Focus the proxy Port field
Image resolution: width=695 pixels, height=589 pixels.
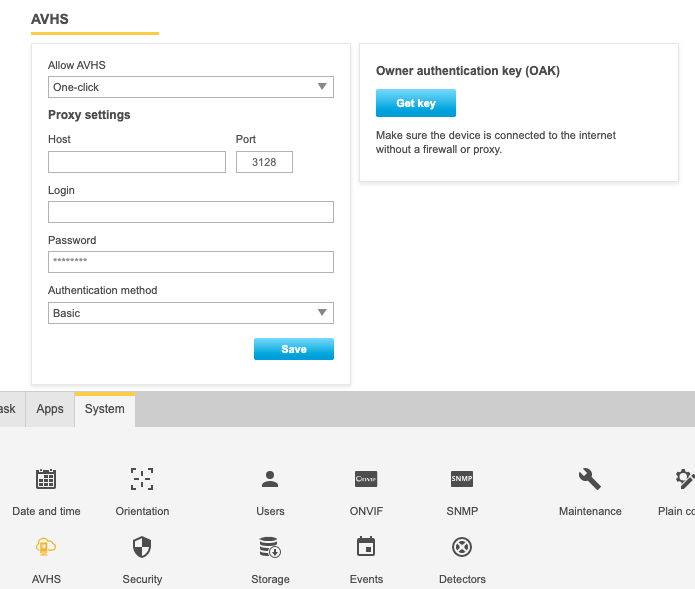tap(264, 162)
